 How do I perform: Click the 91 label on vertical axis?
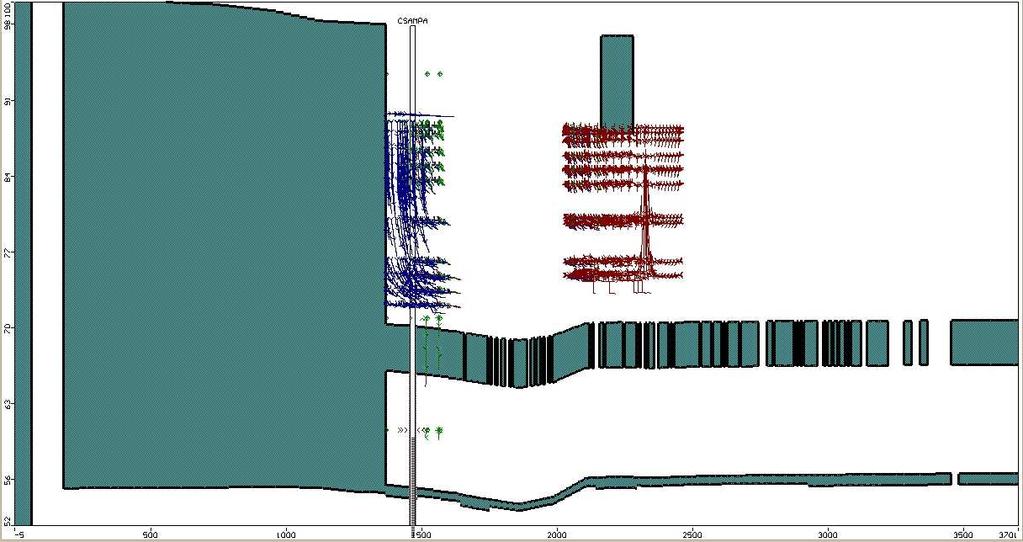(7, 101)
